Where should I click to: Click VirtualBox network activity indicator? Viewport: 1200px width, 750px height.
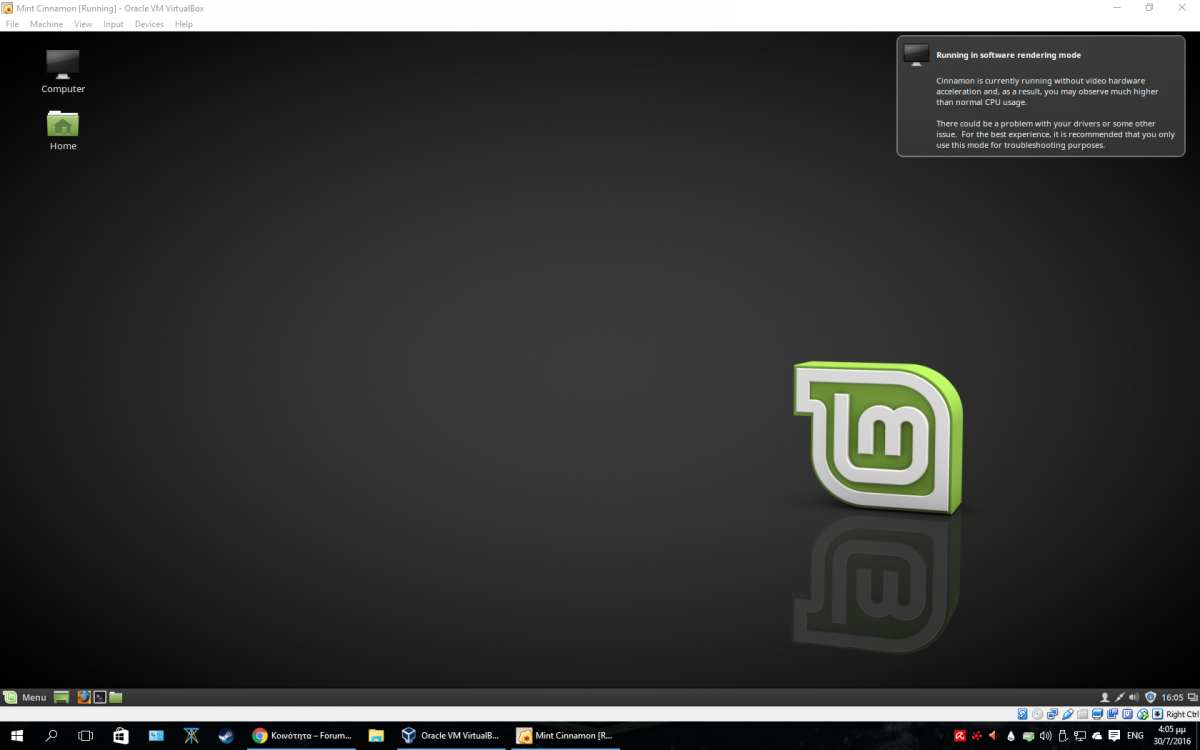point(1052,714)
